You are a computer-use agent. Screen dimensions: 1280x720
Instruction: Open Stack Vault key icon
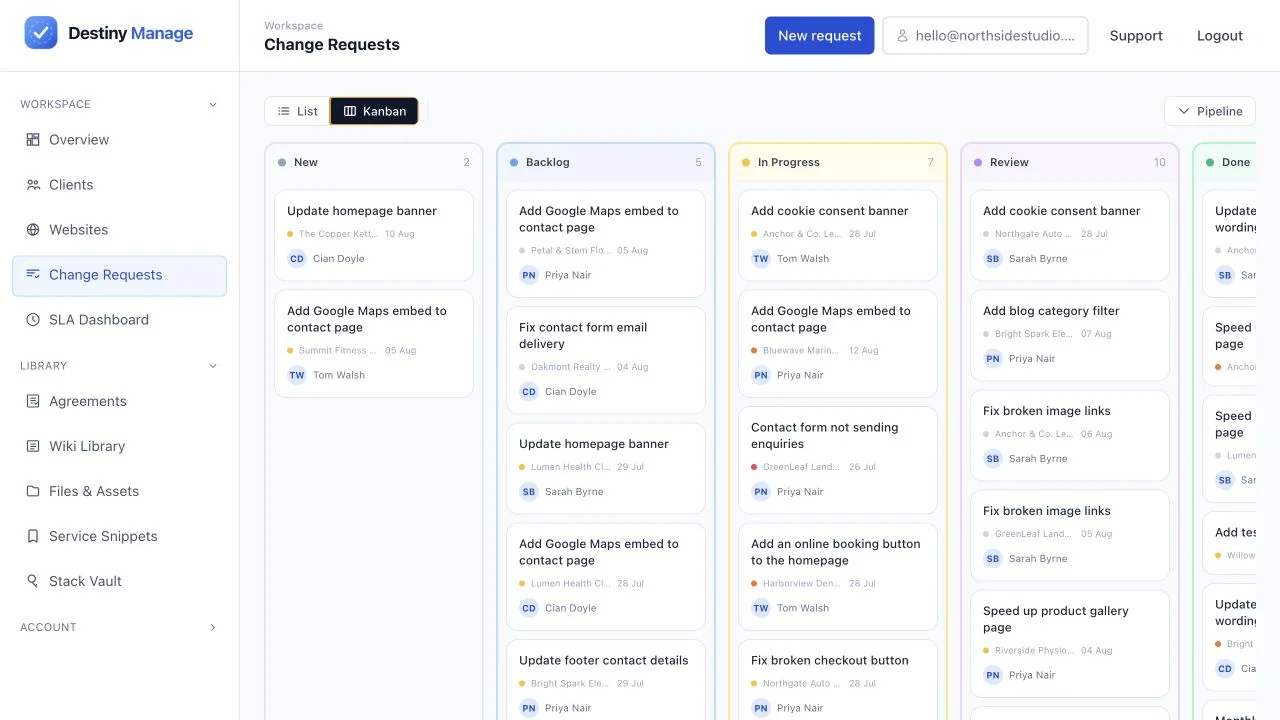pos(33,581)
